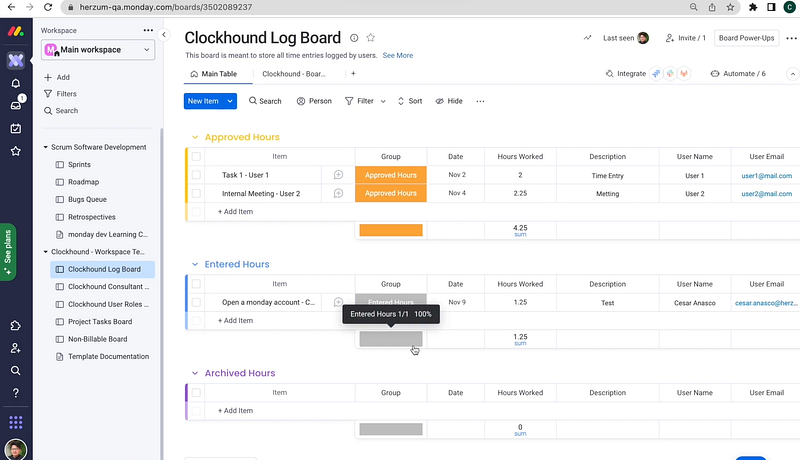Show board info icon next to title
Viewport: 800px width, 460px height.
354,38
